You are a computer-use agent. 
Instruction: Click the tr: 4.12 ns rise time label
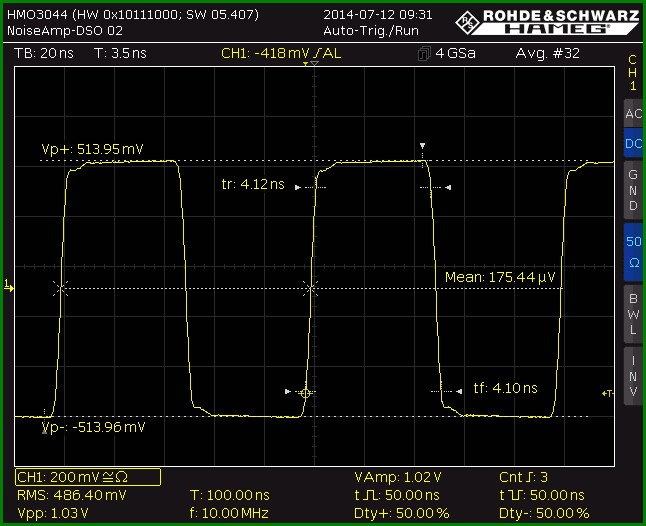(253, 184)
